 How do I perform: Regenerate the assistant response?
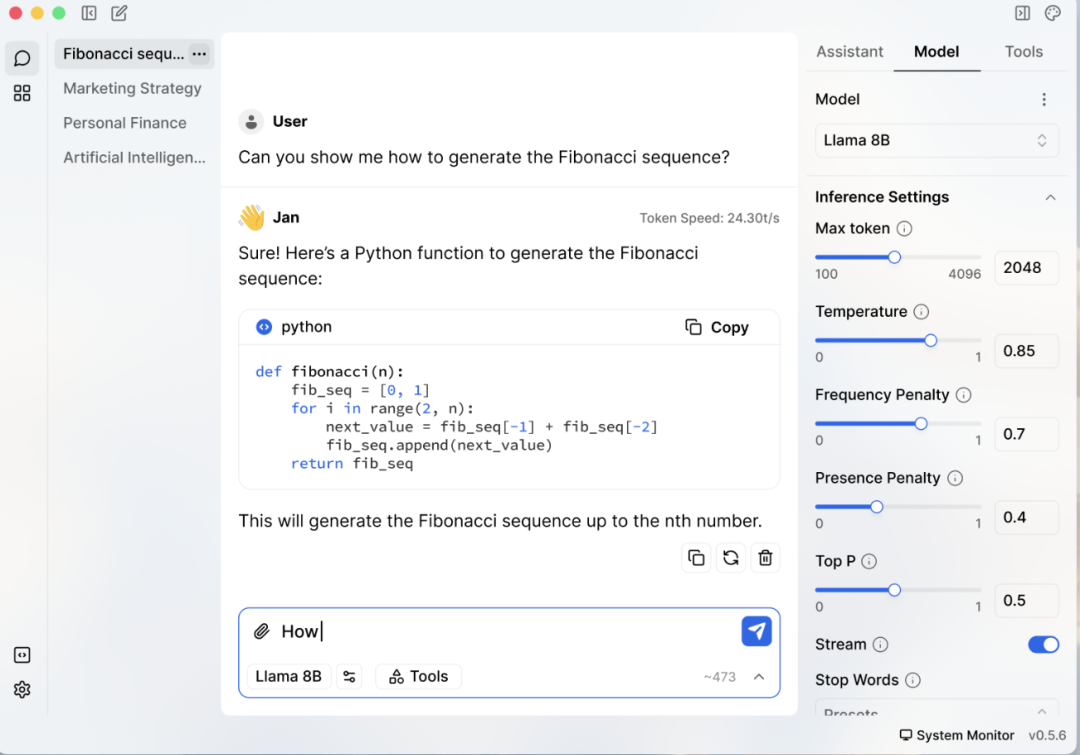[x=731, y=557]
